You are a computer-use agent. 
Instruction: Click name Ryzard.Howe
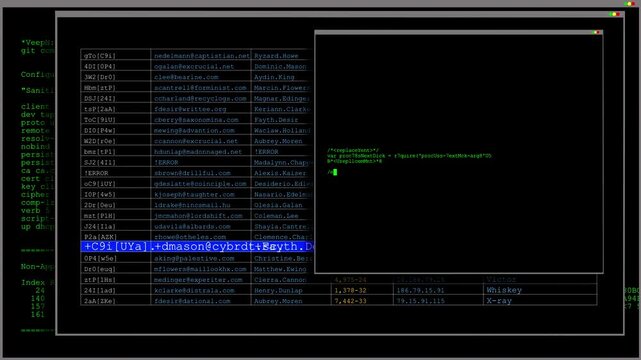[x=276, y=56]
